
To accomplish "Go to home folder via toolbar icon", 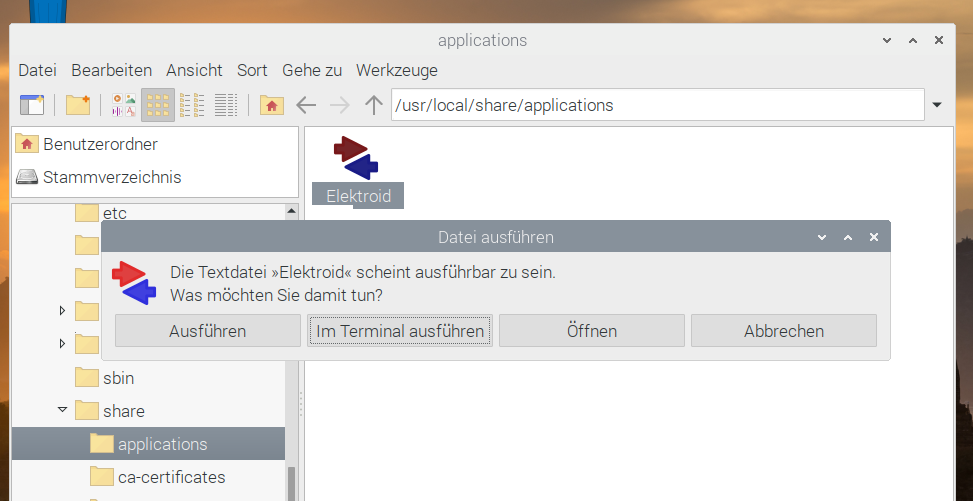I will [271, 105].
